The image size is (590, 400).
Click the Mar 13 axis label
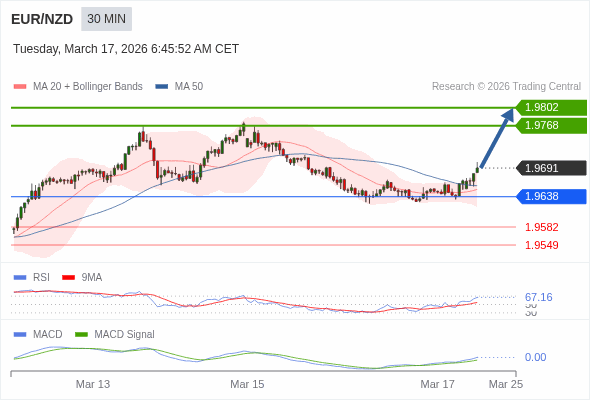click(93, 384)
